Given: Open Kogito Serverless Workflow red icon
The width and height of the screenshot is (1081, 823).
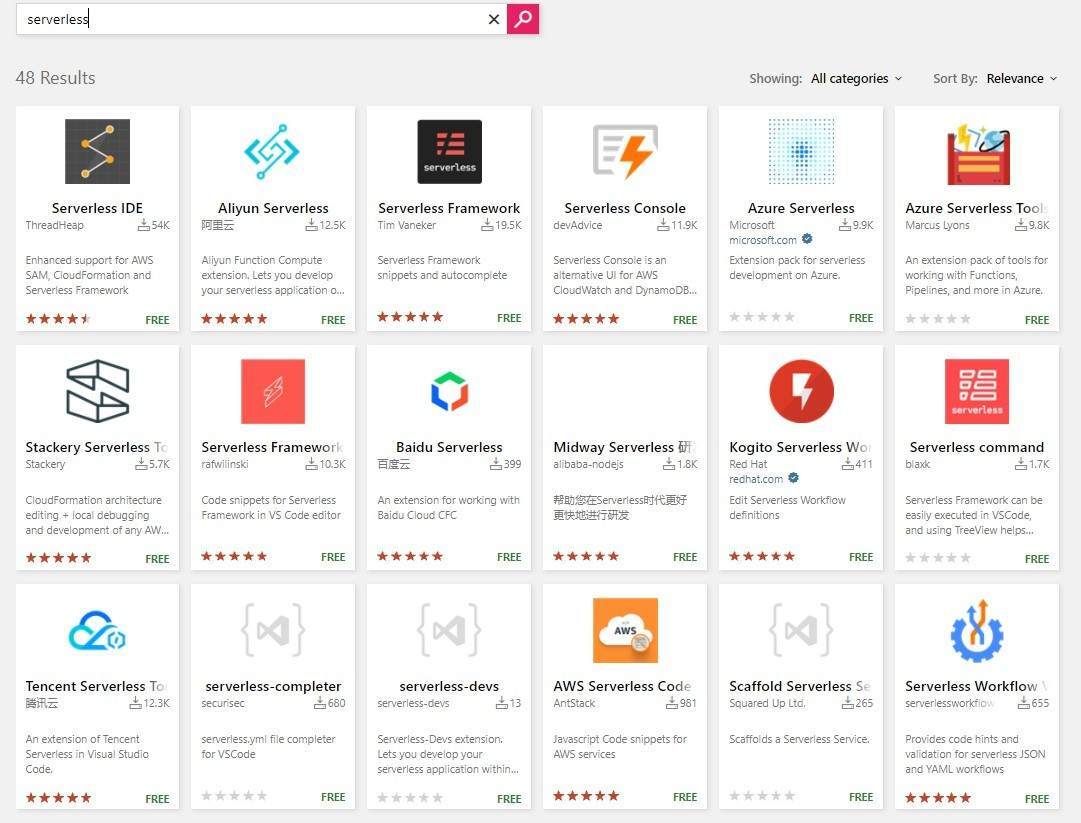Looking at the screenshot, I should point(801,391).
